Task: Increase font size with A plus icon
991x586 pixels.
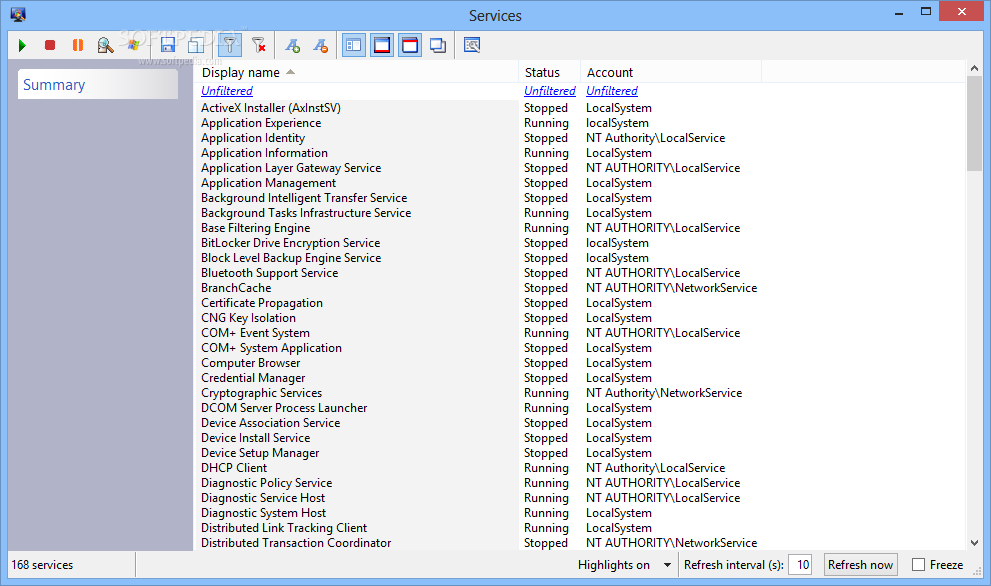Action: pos(292,46)
